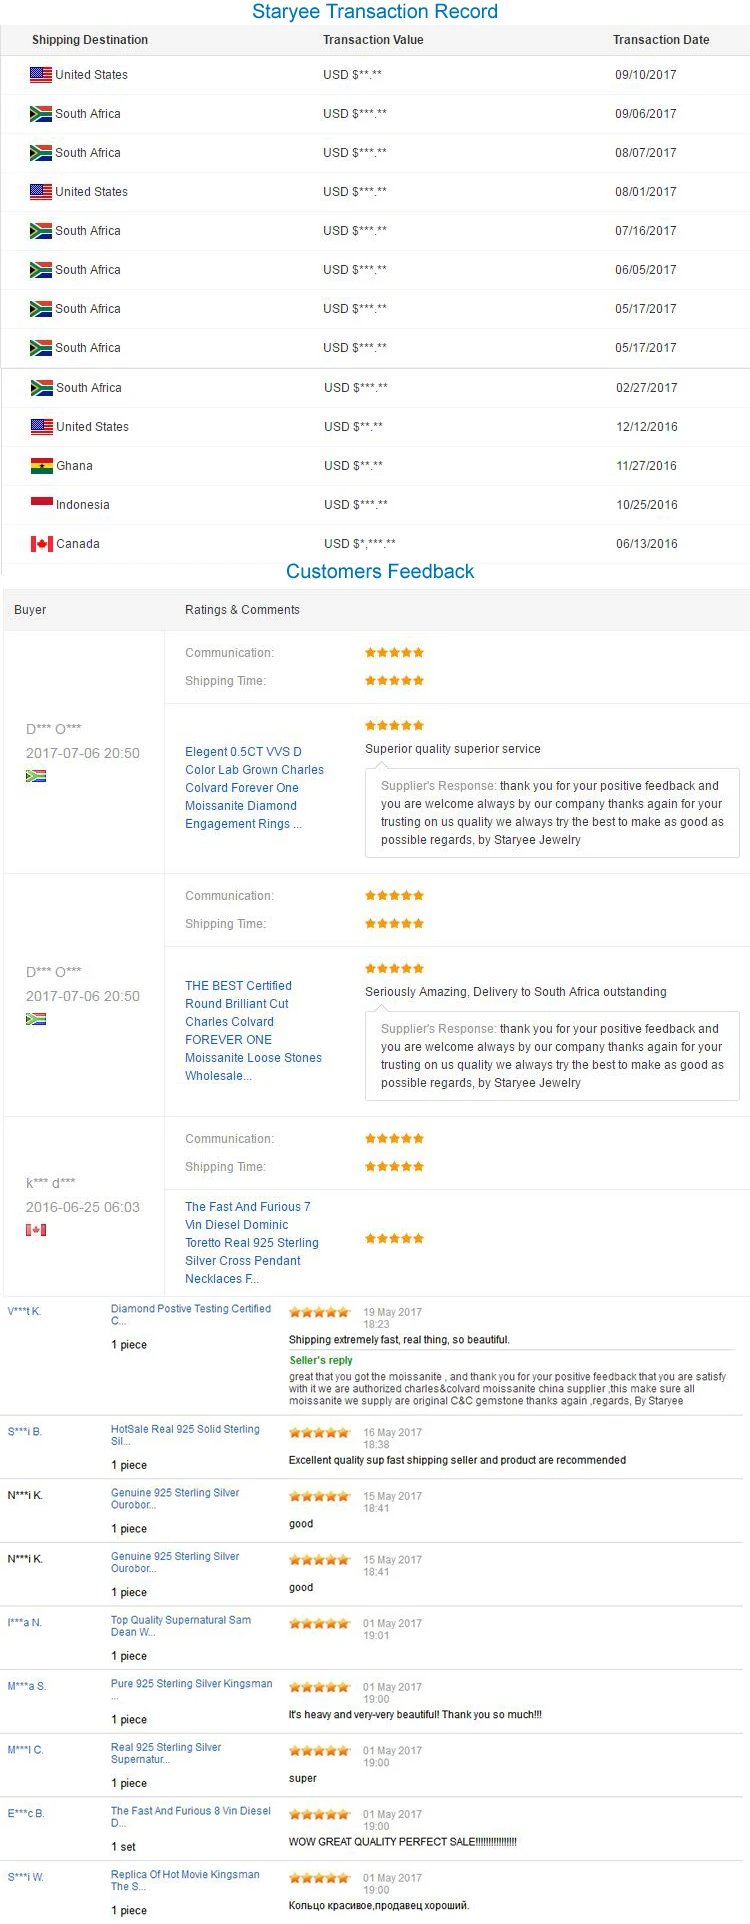Click the Ghana flag icon
This screenshot has height=1924, width=750.
click(x=41, y=466)
